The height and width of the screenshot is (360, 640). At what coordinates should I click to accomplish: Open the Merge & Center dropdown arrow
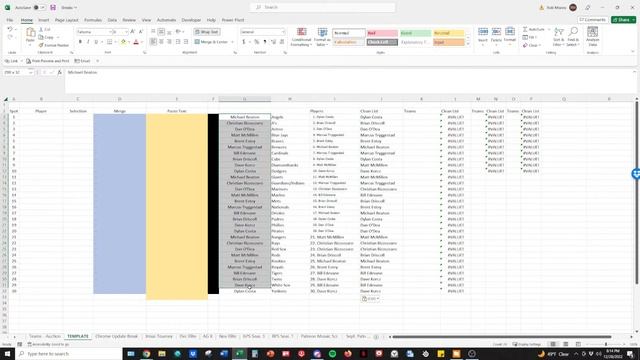pyautogui.click(x=232, y=42)
